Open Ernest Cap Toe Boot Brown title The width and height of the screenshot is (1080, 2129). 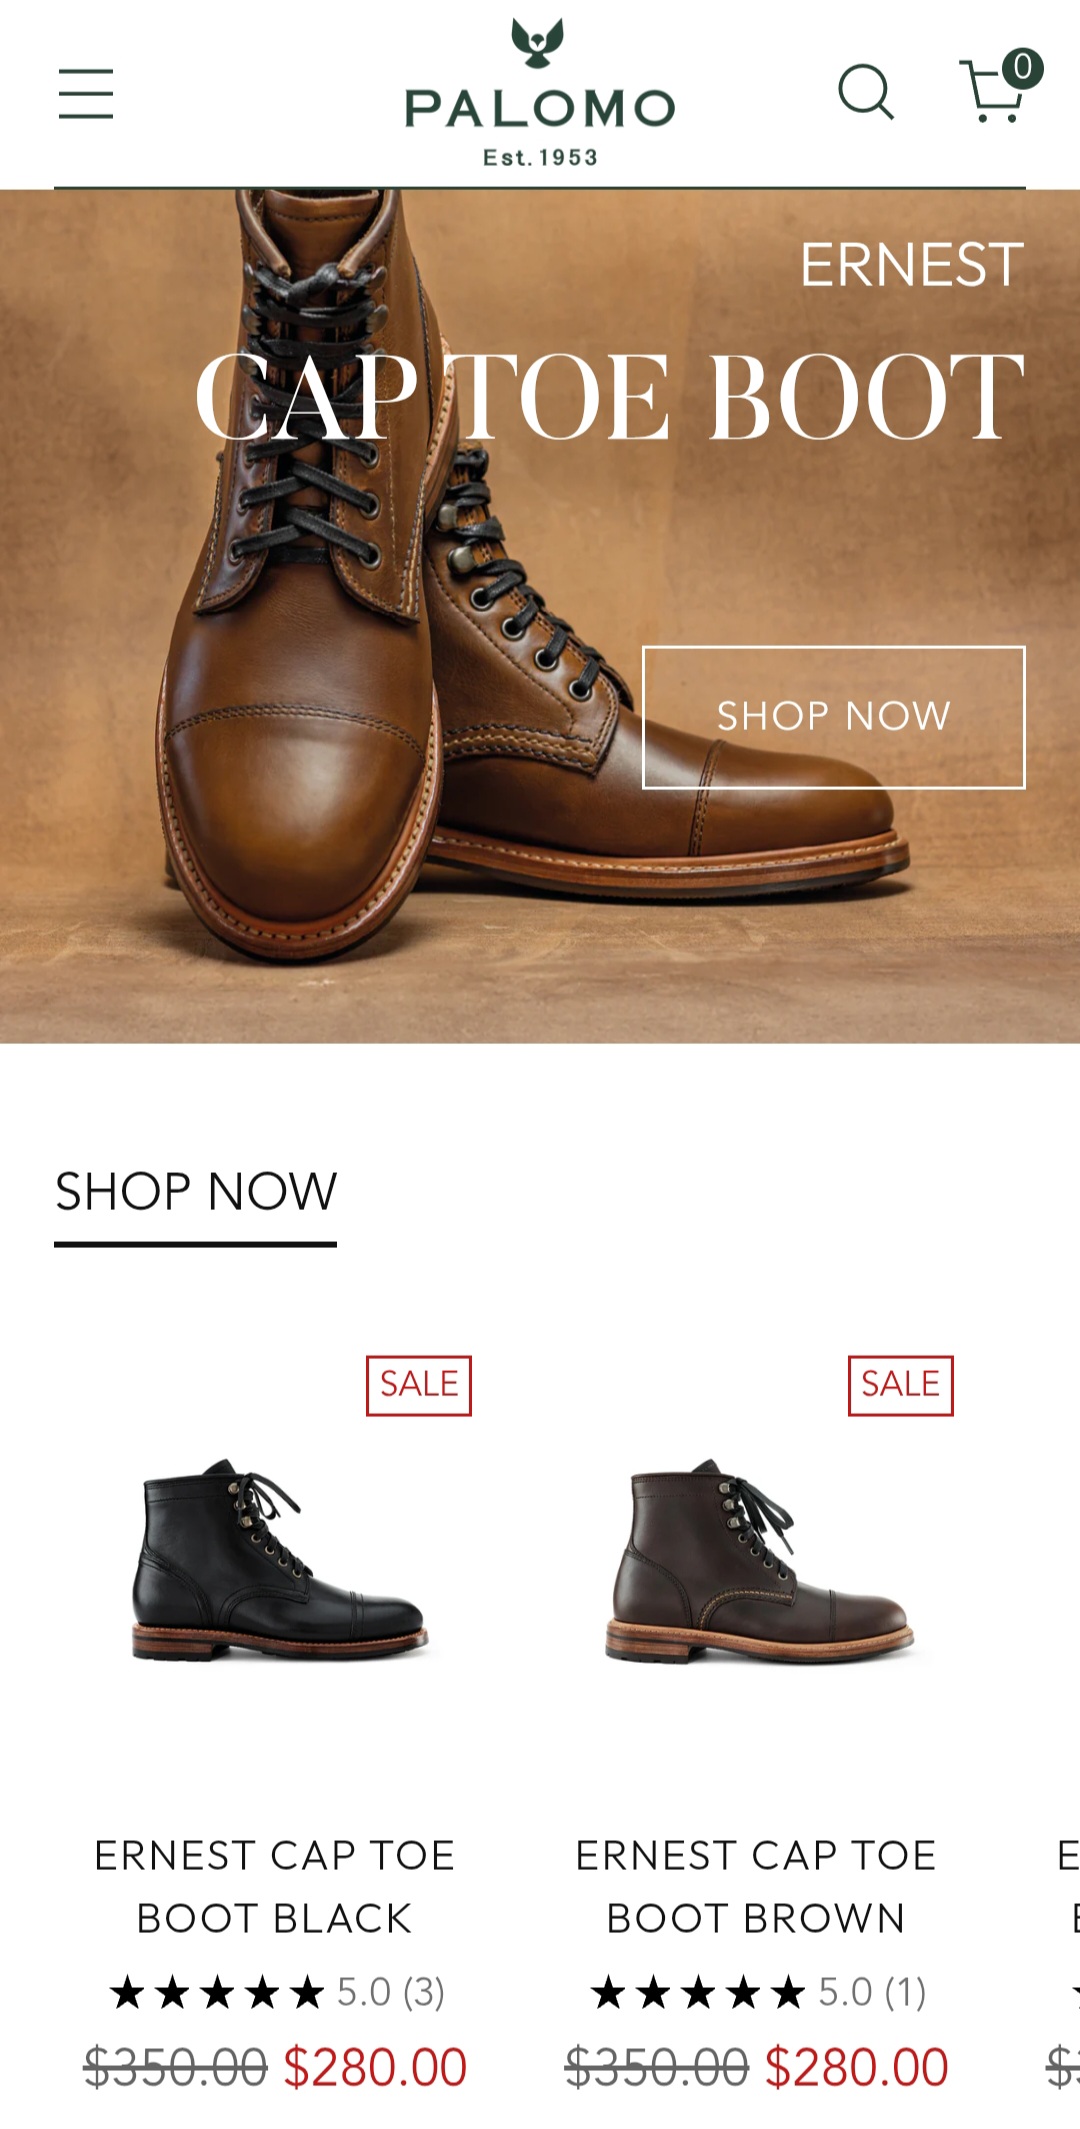756,1887
